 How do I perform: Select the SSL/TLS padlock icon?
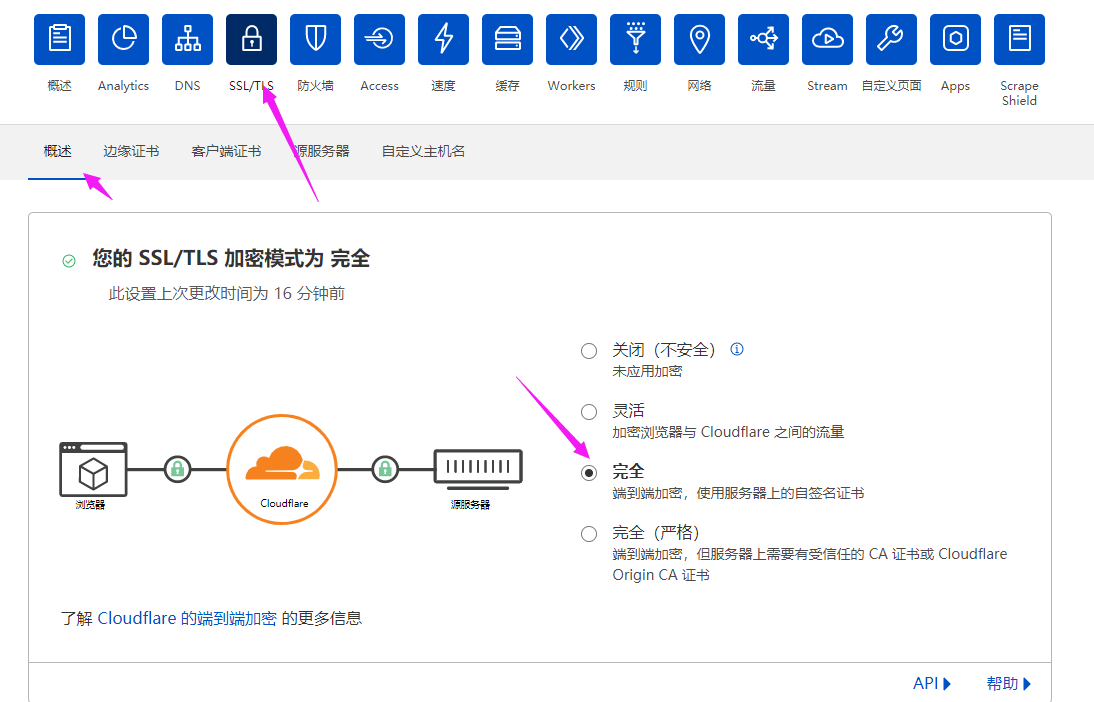(x=251, y=39)
